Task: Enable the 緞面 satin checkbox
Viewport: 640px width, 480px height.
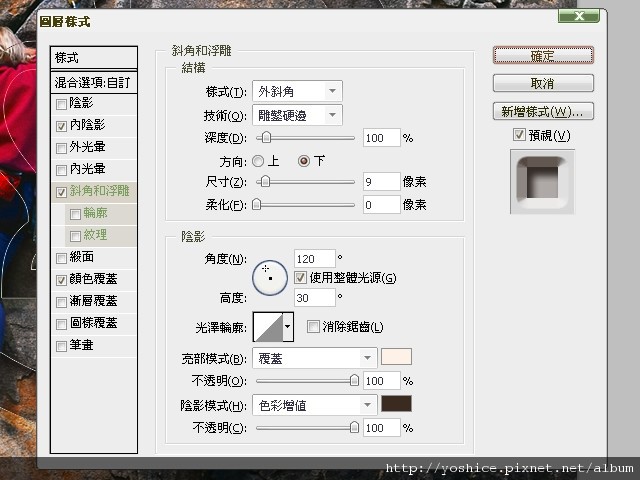Action: (61, 258)
